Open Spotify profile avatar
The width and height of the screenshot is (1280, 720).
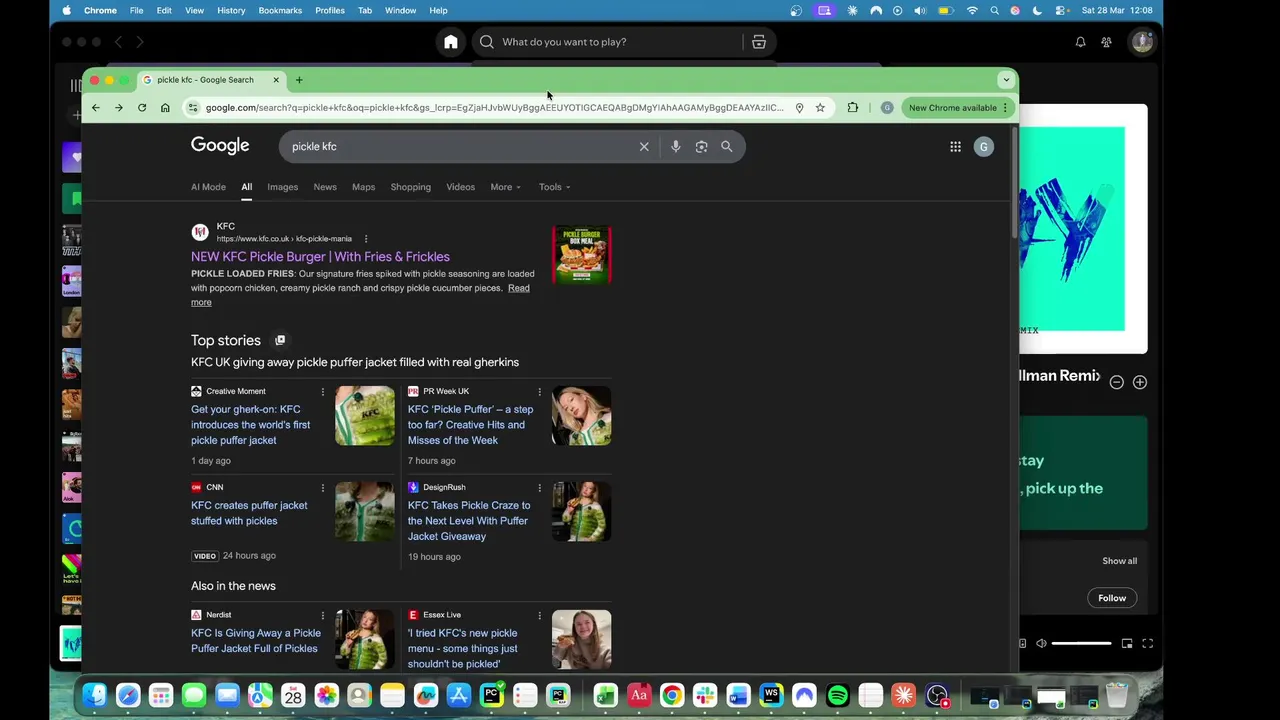(1142, 42)
